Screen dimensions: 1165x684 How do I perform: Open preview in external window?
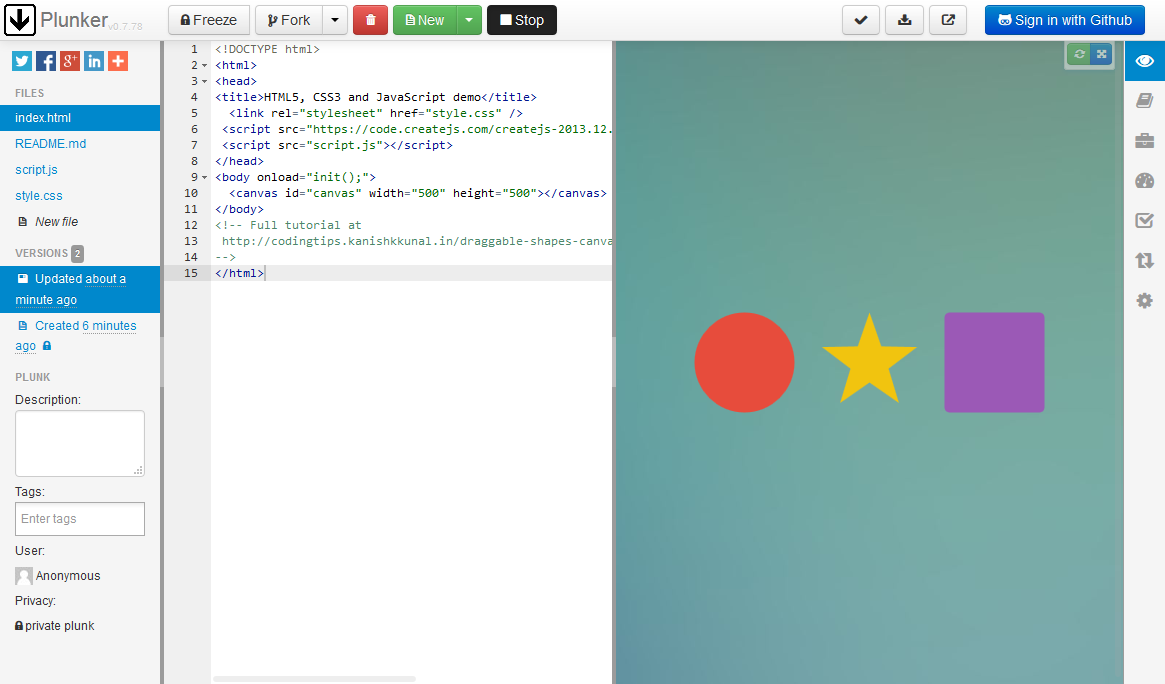(948, 20)
